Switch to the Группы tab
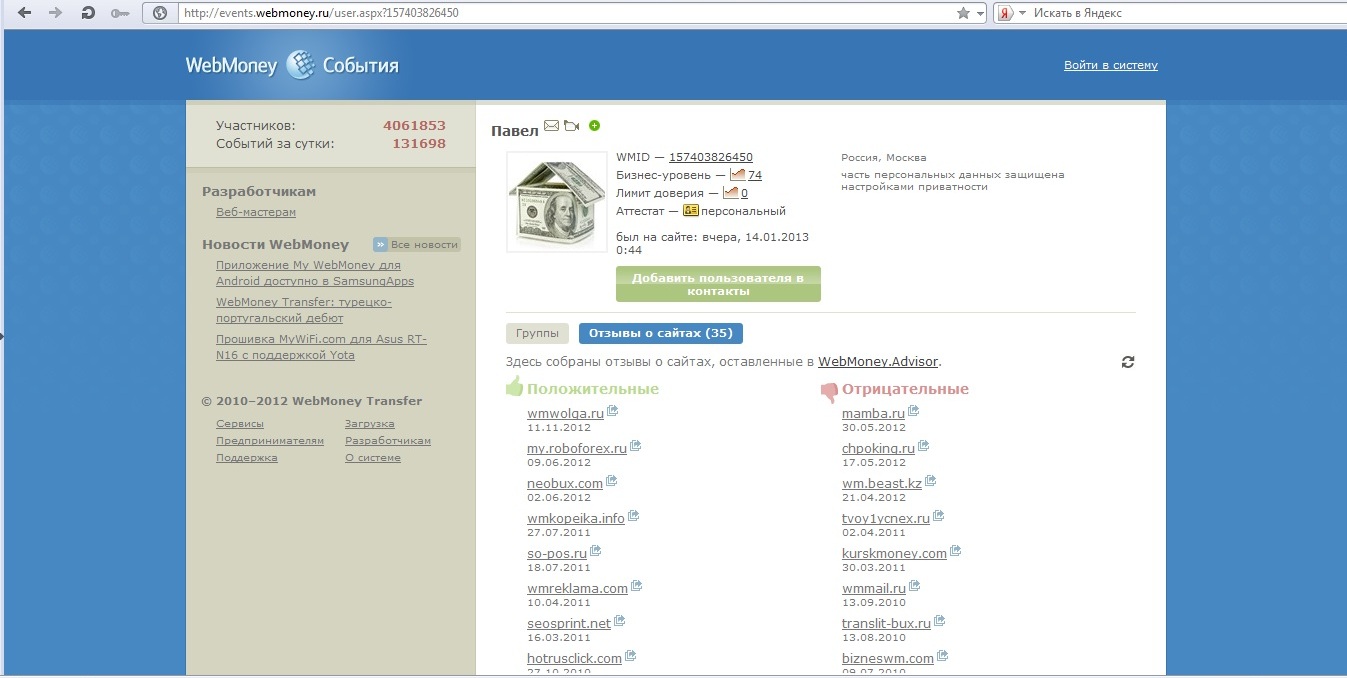The height and width of the screenshot is (678, 1347). click(x=537, y=334)
